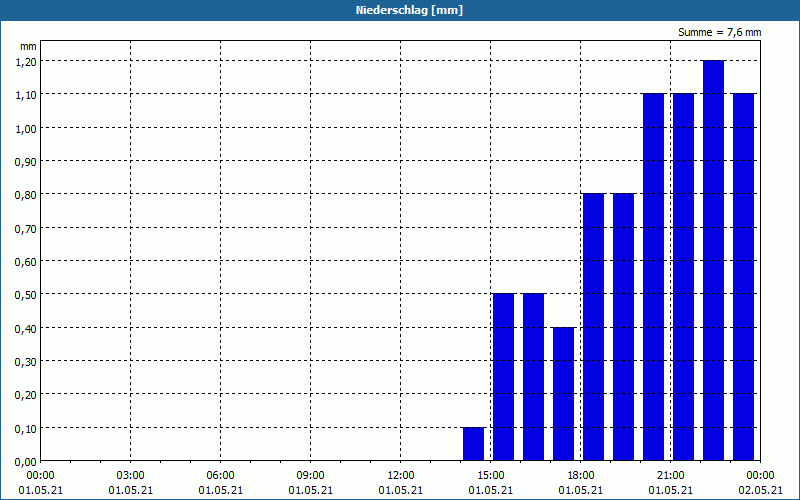Click the 0,50 y-axis value

point(26,294)
